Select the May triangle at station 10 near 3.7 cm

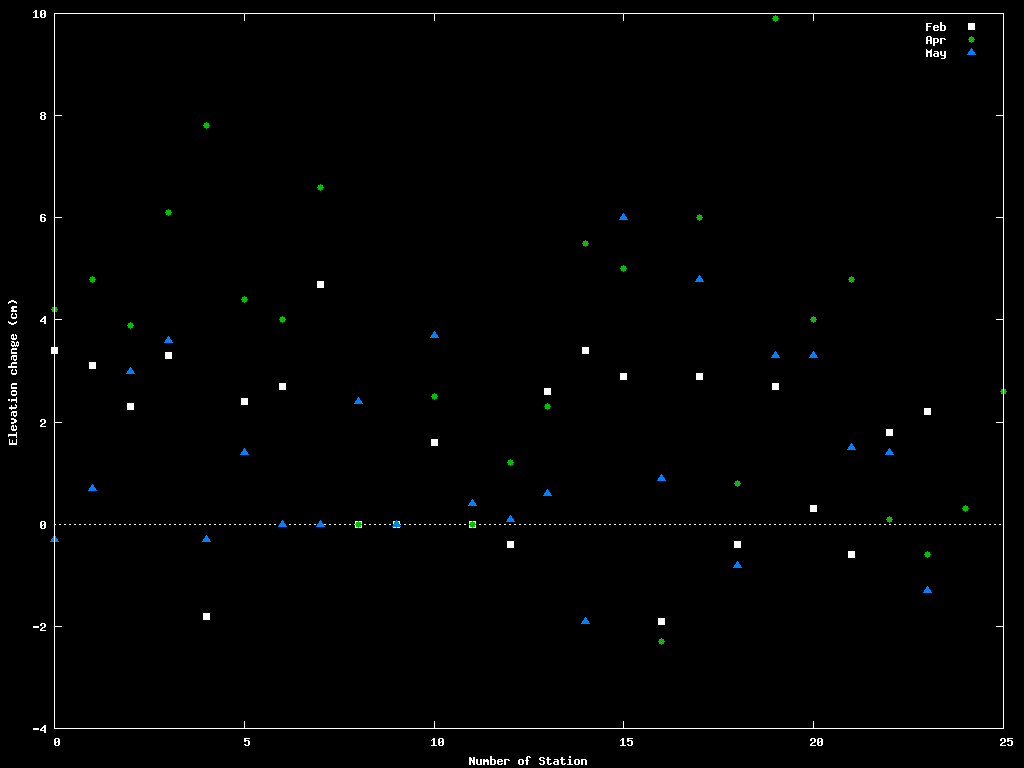click(x=434, y=335)
